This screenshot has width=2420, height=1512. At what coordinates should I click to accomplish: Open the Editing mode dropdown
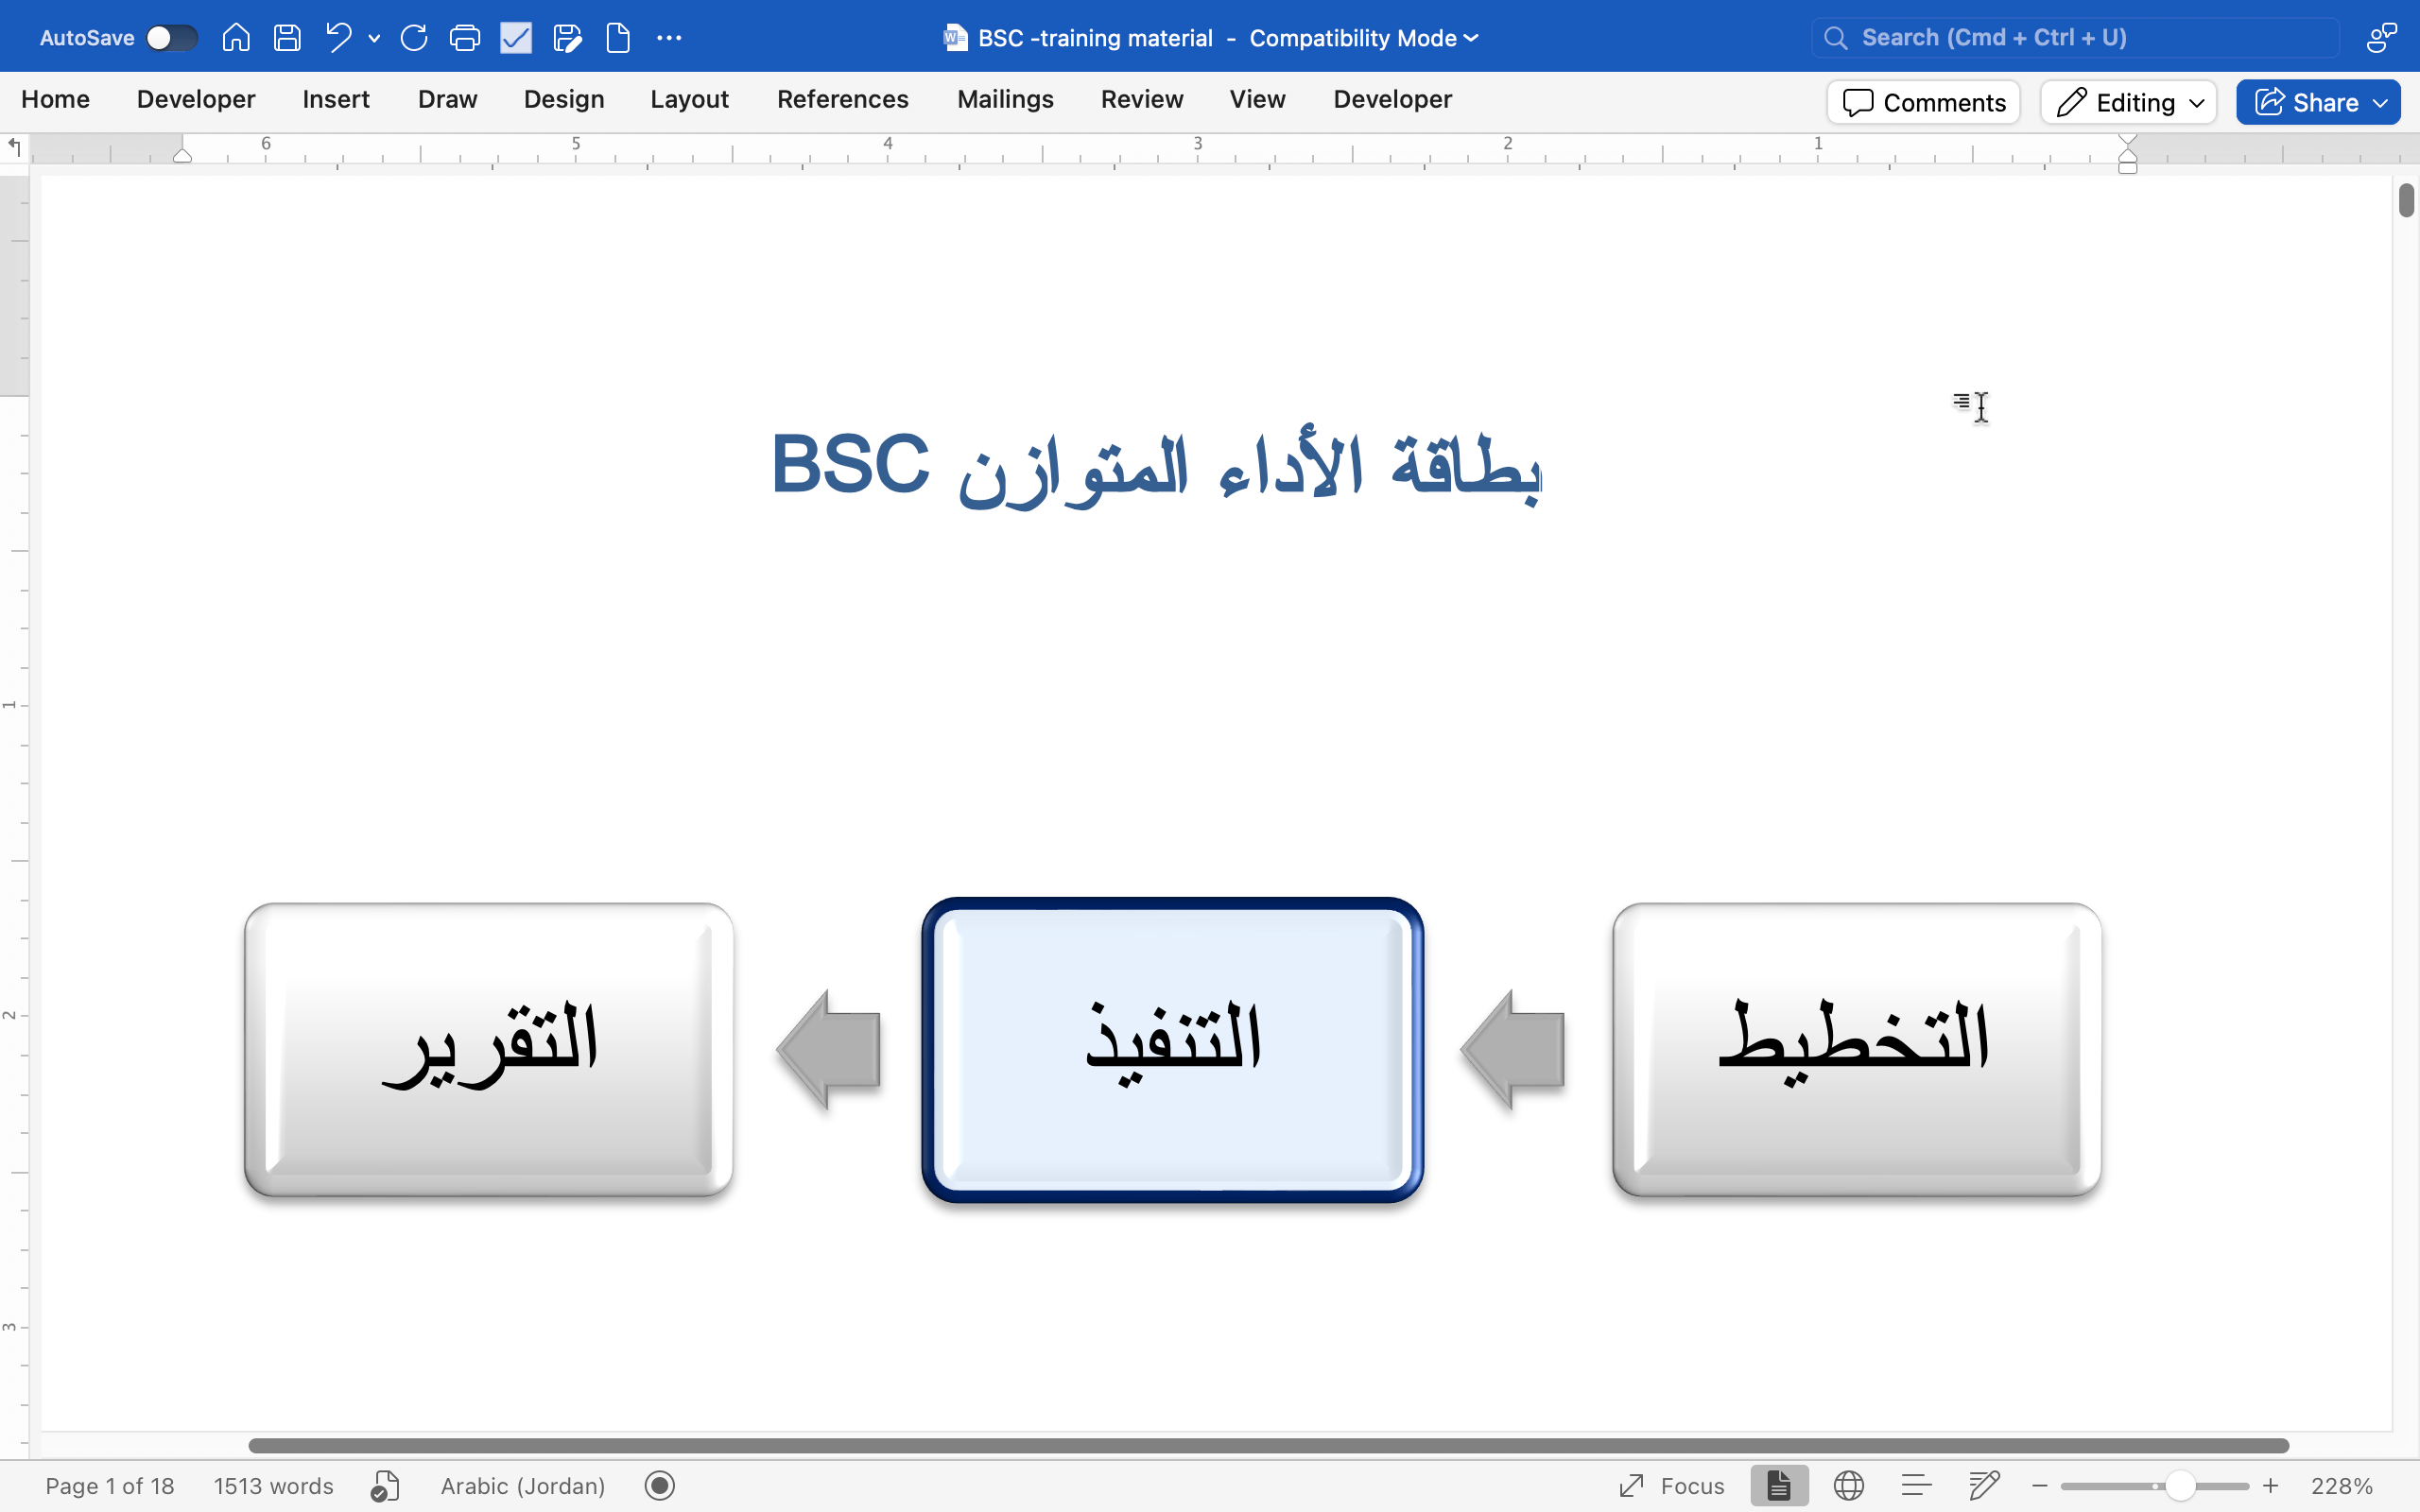click(2129, 102)
